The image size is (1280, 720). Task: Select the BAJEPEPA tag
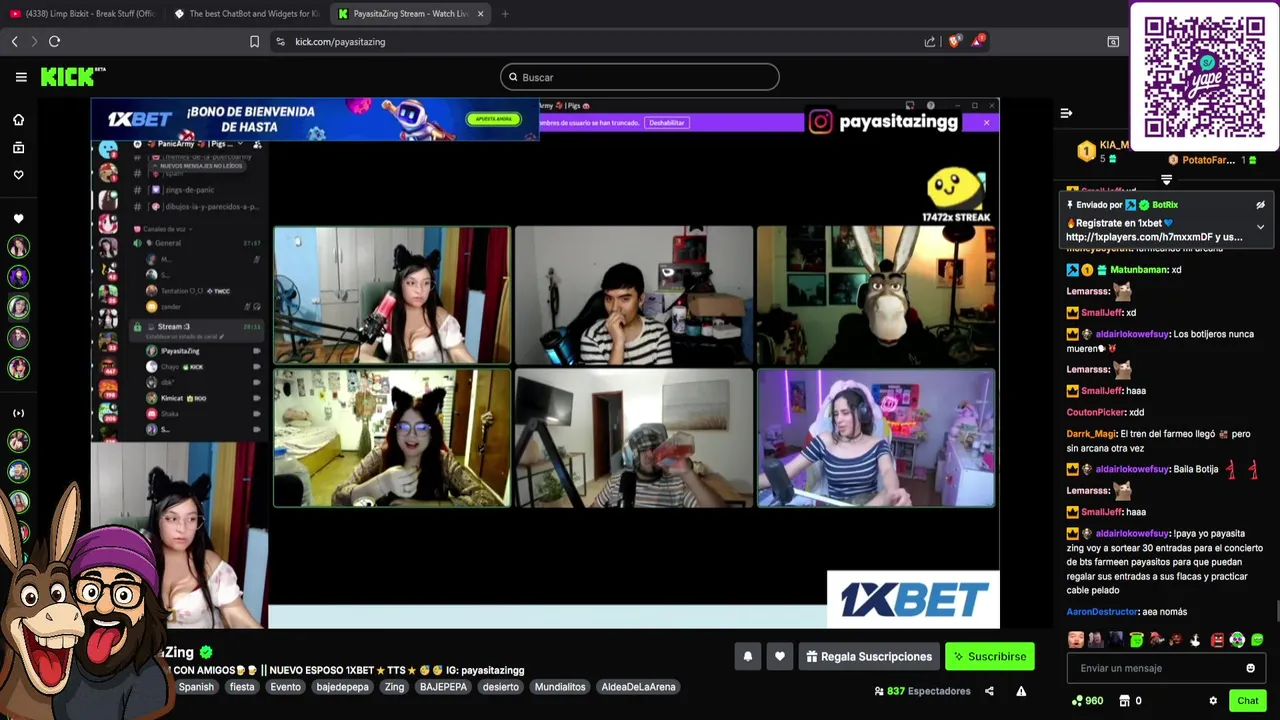point(443,687)
